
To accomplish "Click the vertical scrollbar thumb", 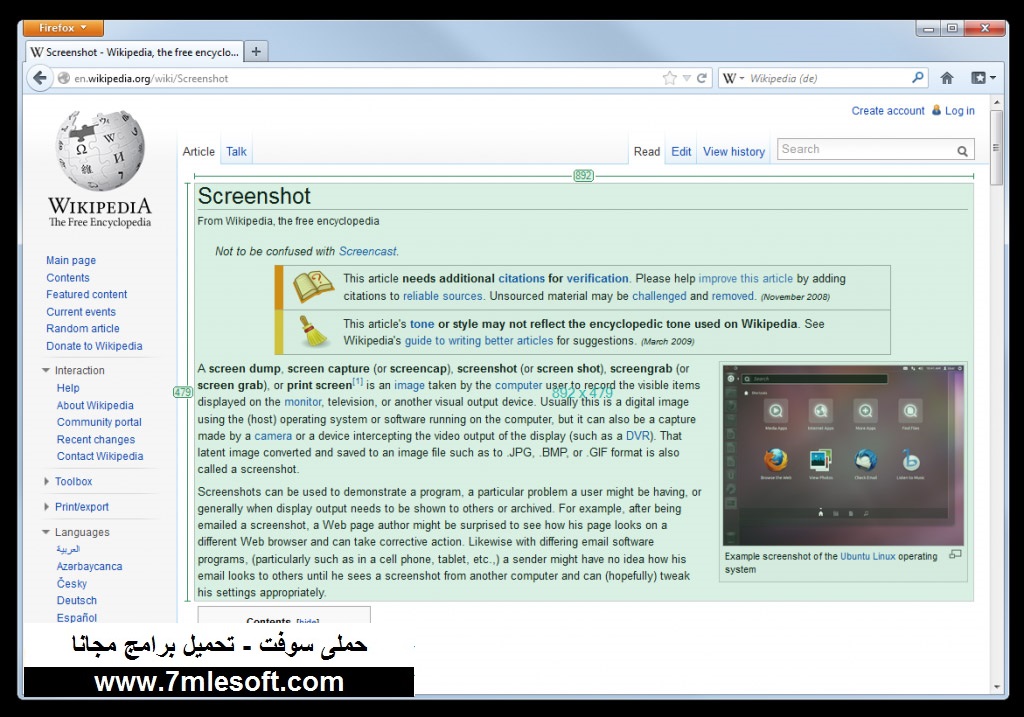I will (996, 148).
